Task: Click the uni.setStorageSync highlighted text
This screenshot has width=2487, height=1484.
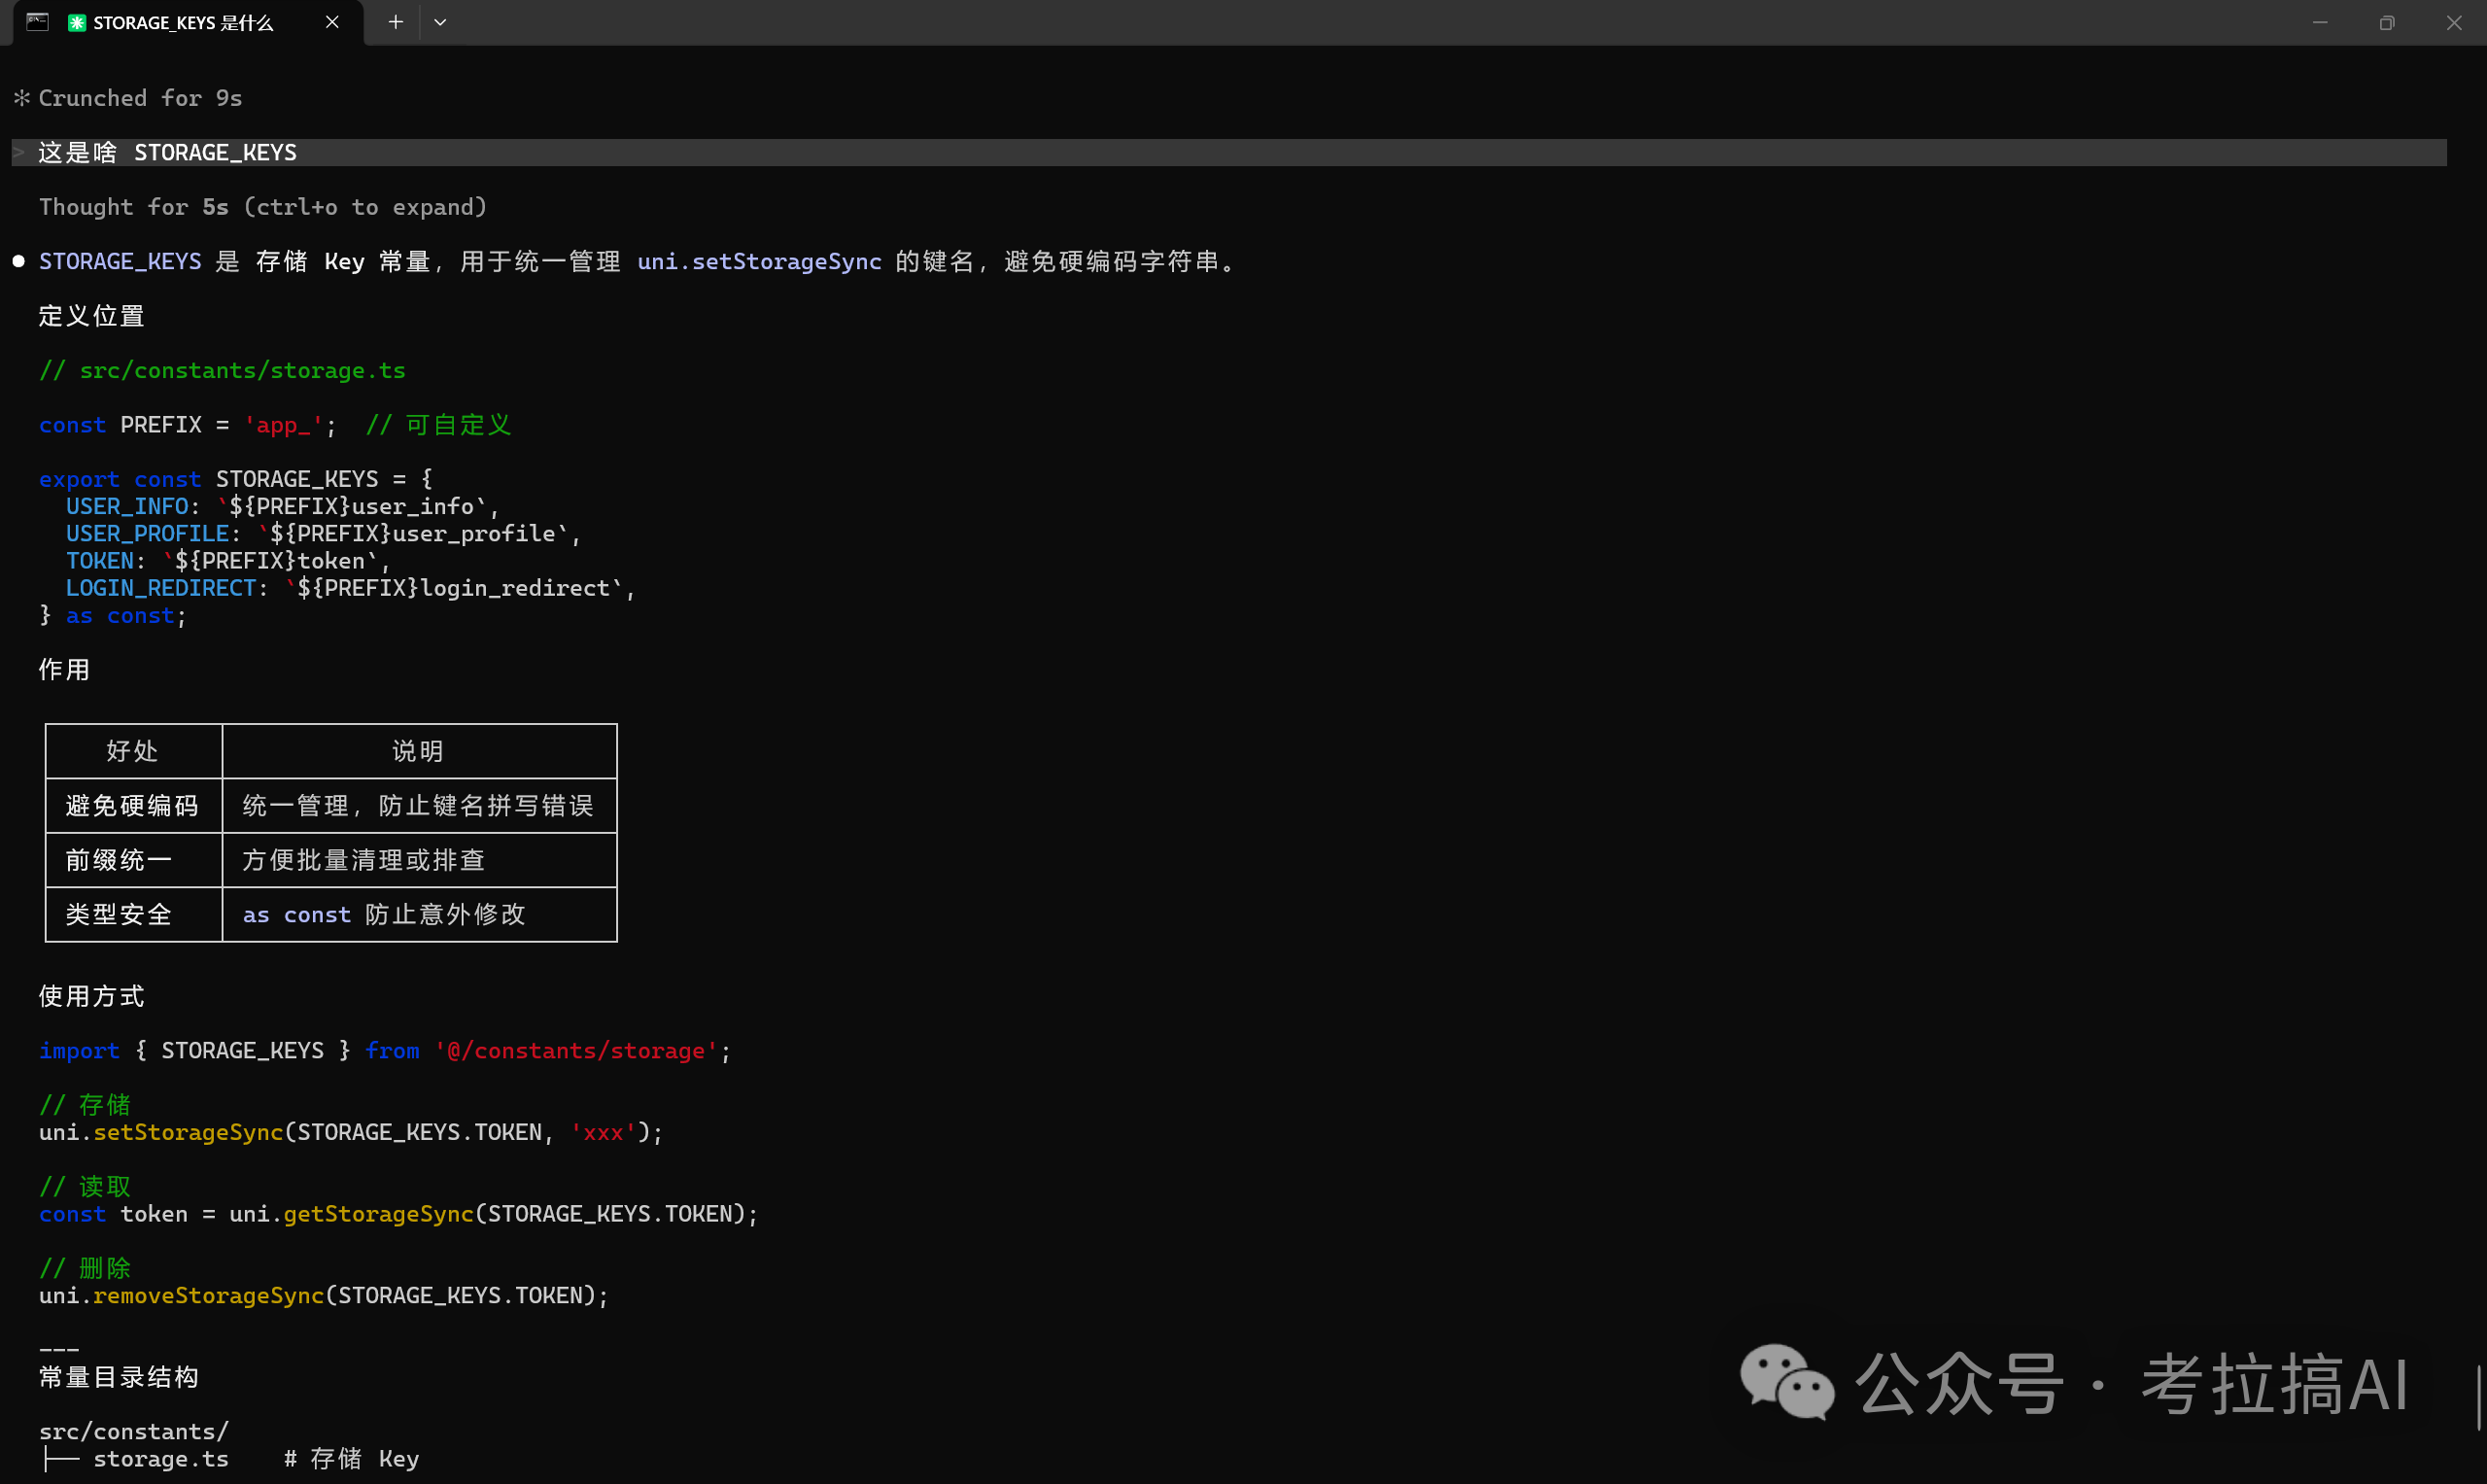Action: 759,261
